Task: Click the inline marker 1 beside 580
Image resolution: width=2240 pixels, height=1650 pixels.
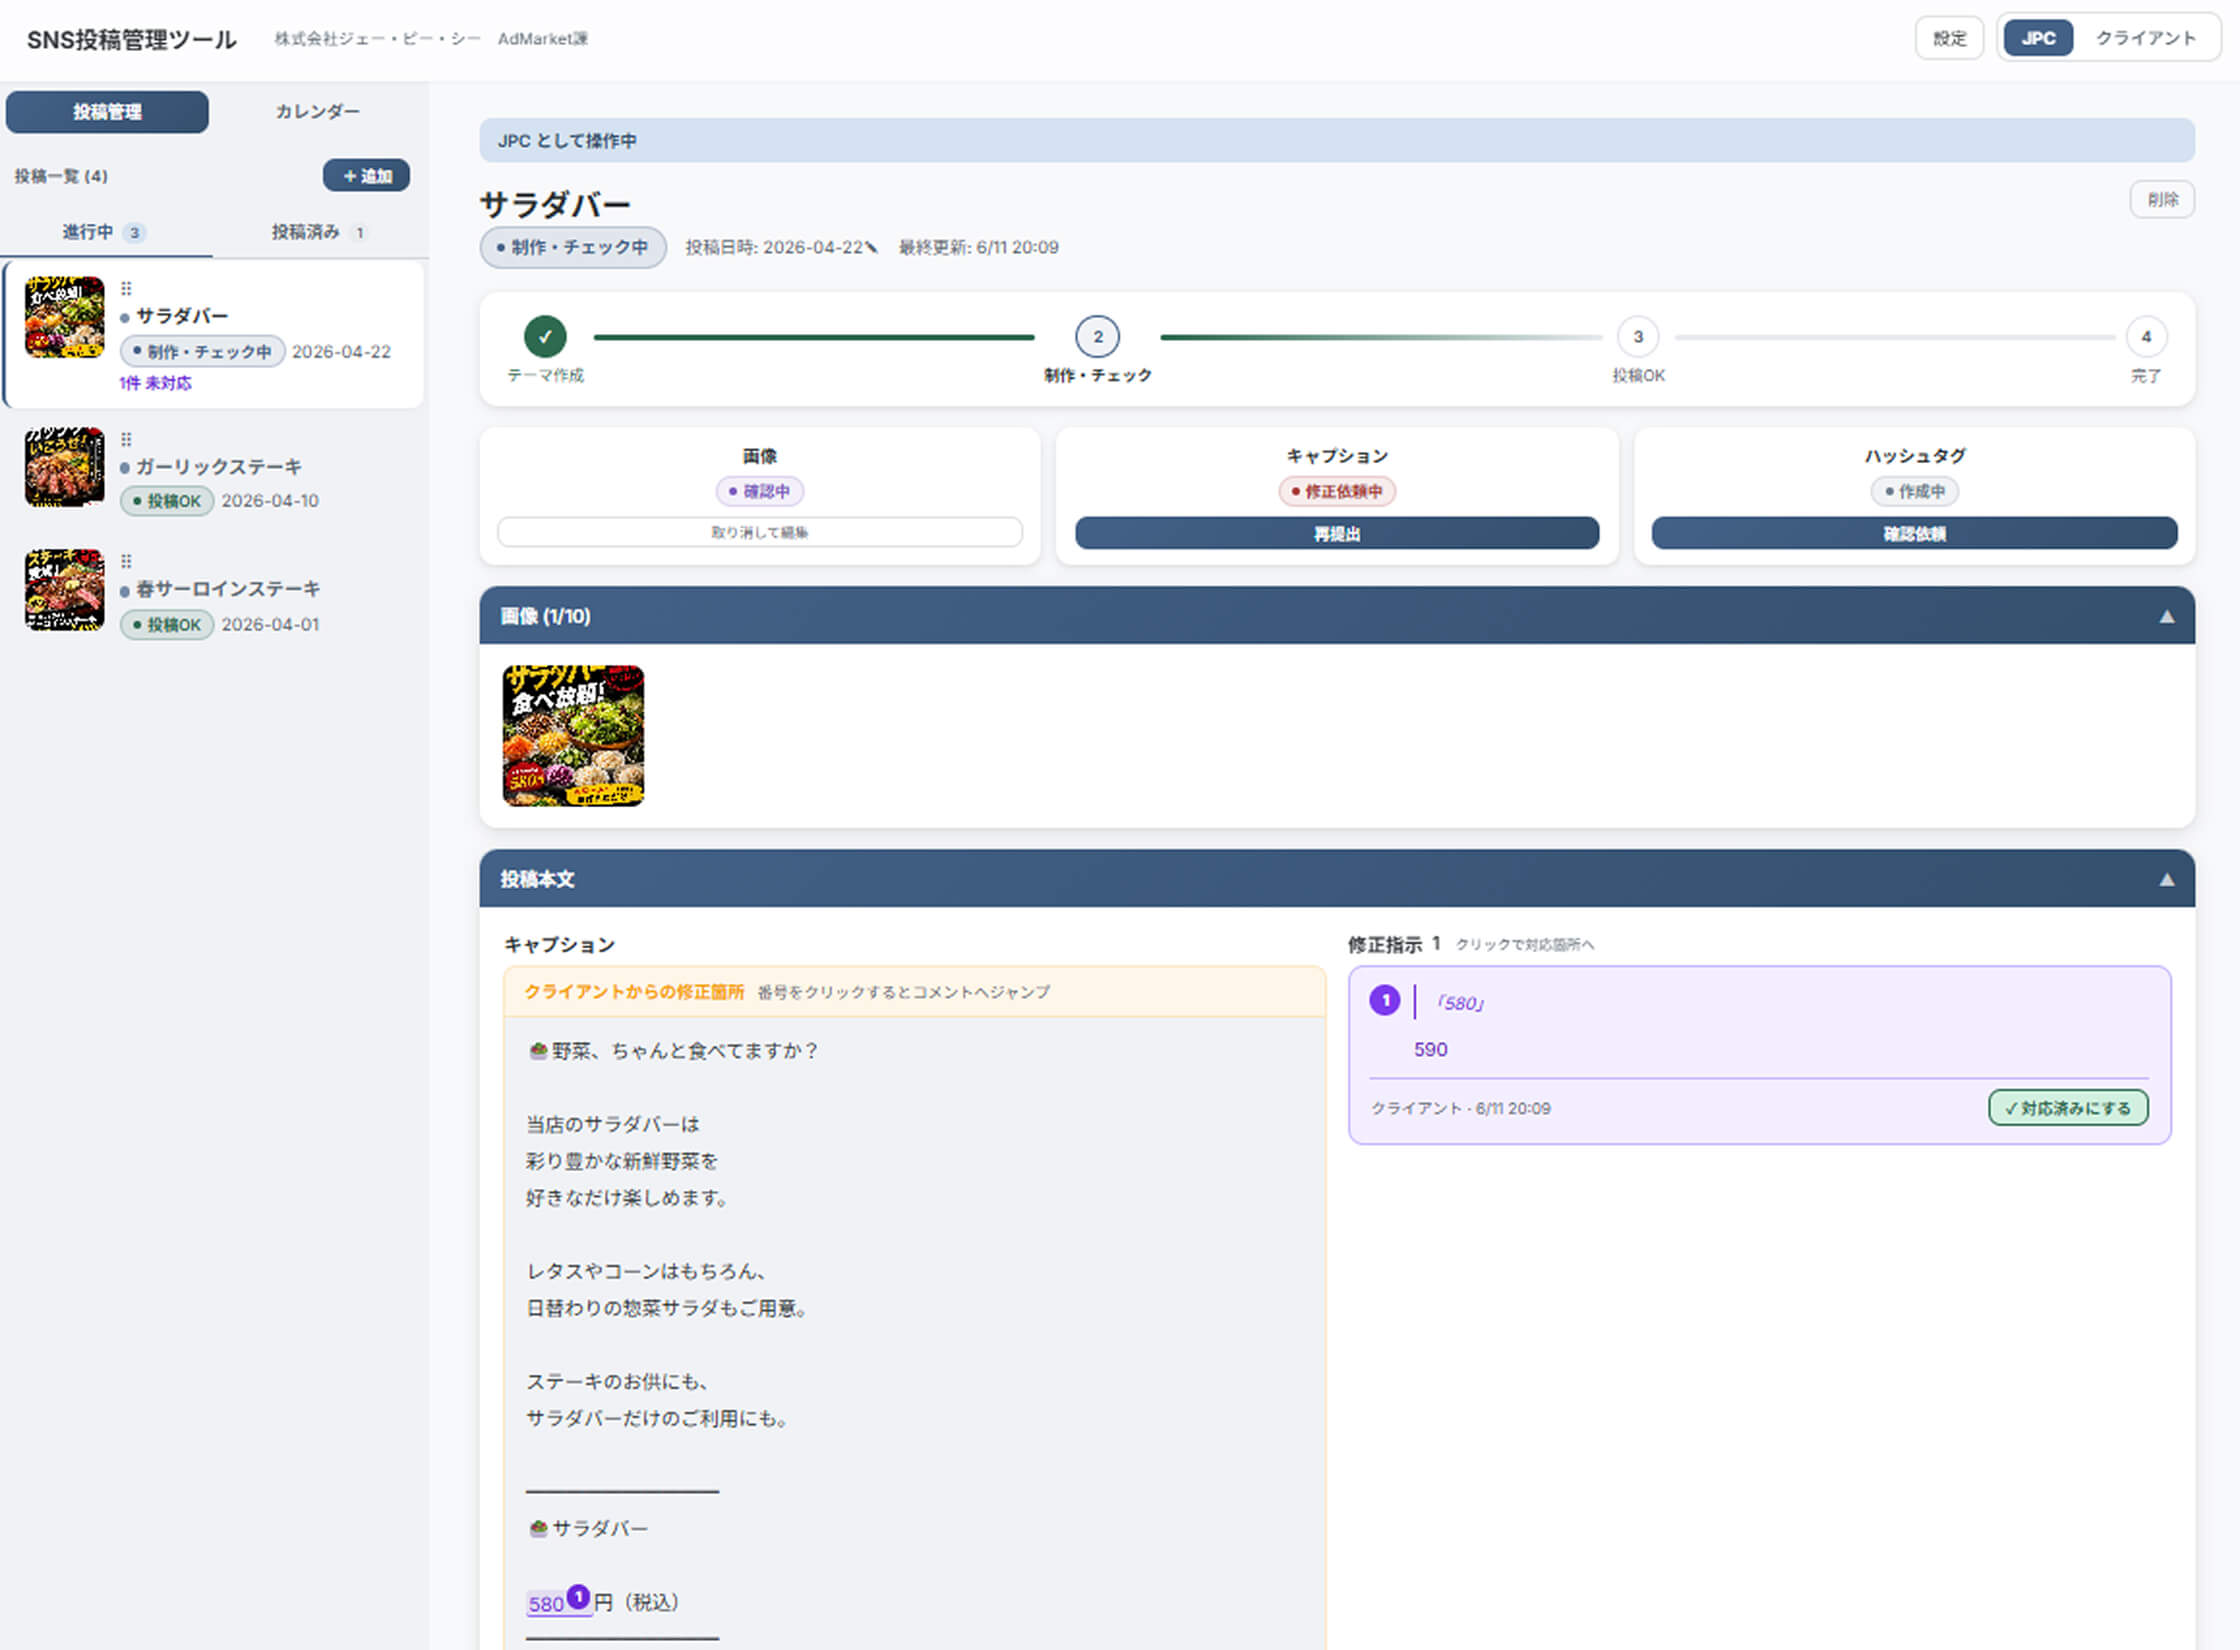Action: point(578,1596)
